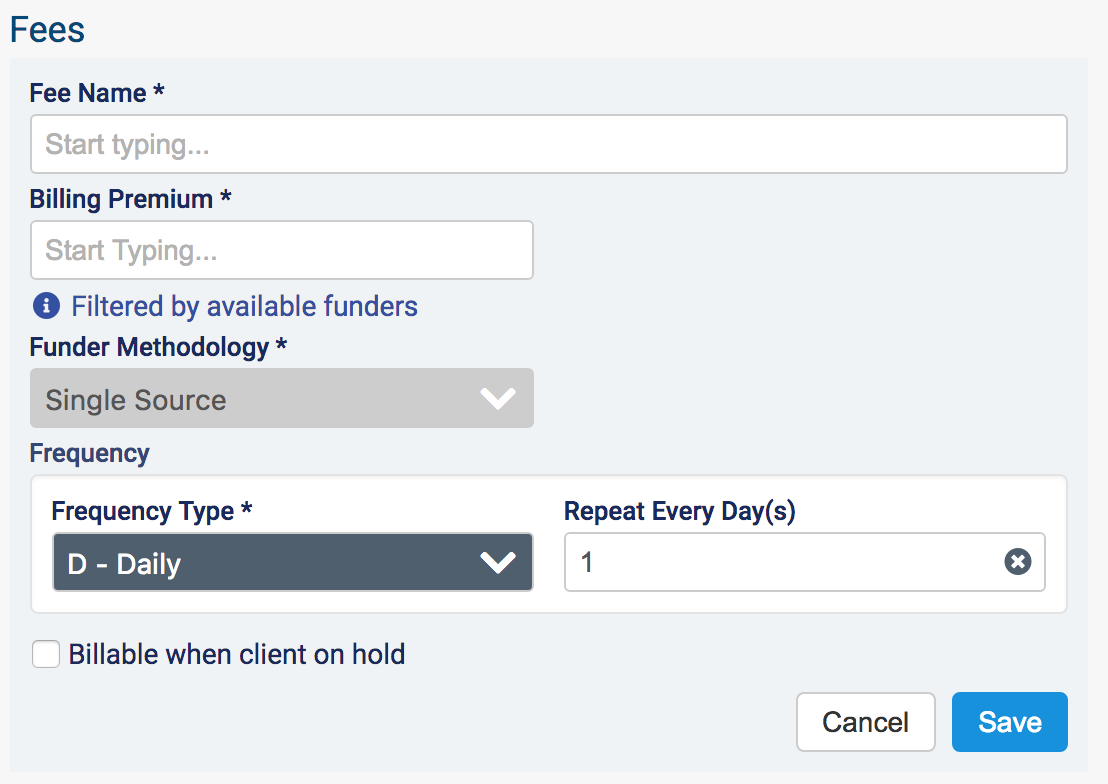Click the Funder Methodology label
The width and height of the screenshot is (1108, 784).
pos(158,347)
